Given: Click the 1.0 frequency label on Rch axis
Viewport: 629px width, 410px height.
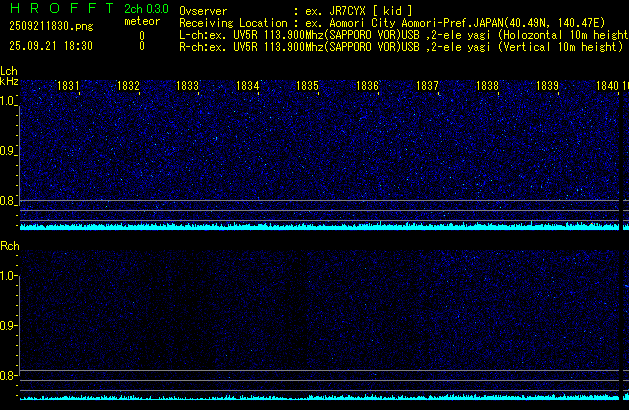Looking at the screenshot, I should tap(9, 275).
